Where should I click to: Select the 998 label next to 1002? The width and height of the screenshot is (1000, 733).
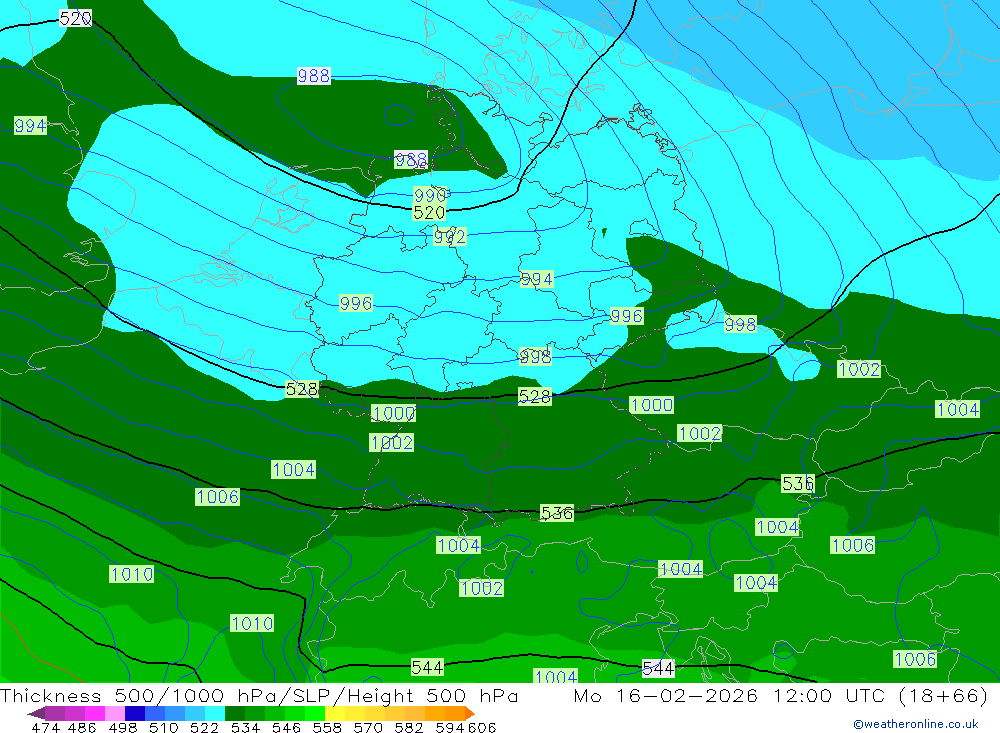[740, 325]
